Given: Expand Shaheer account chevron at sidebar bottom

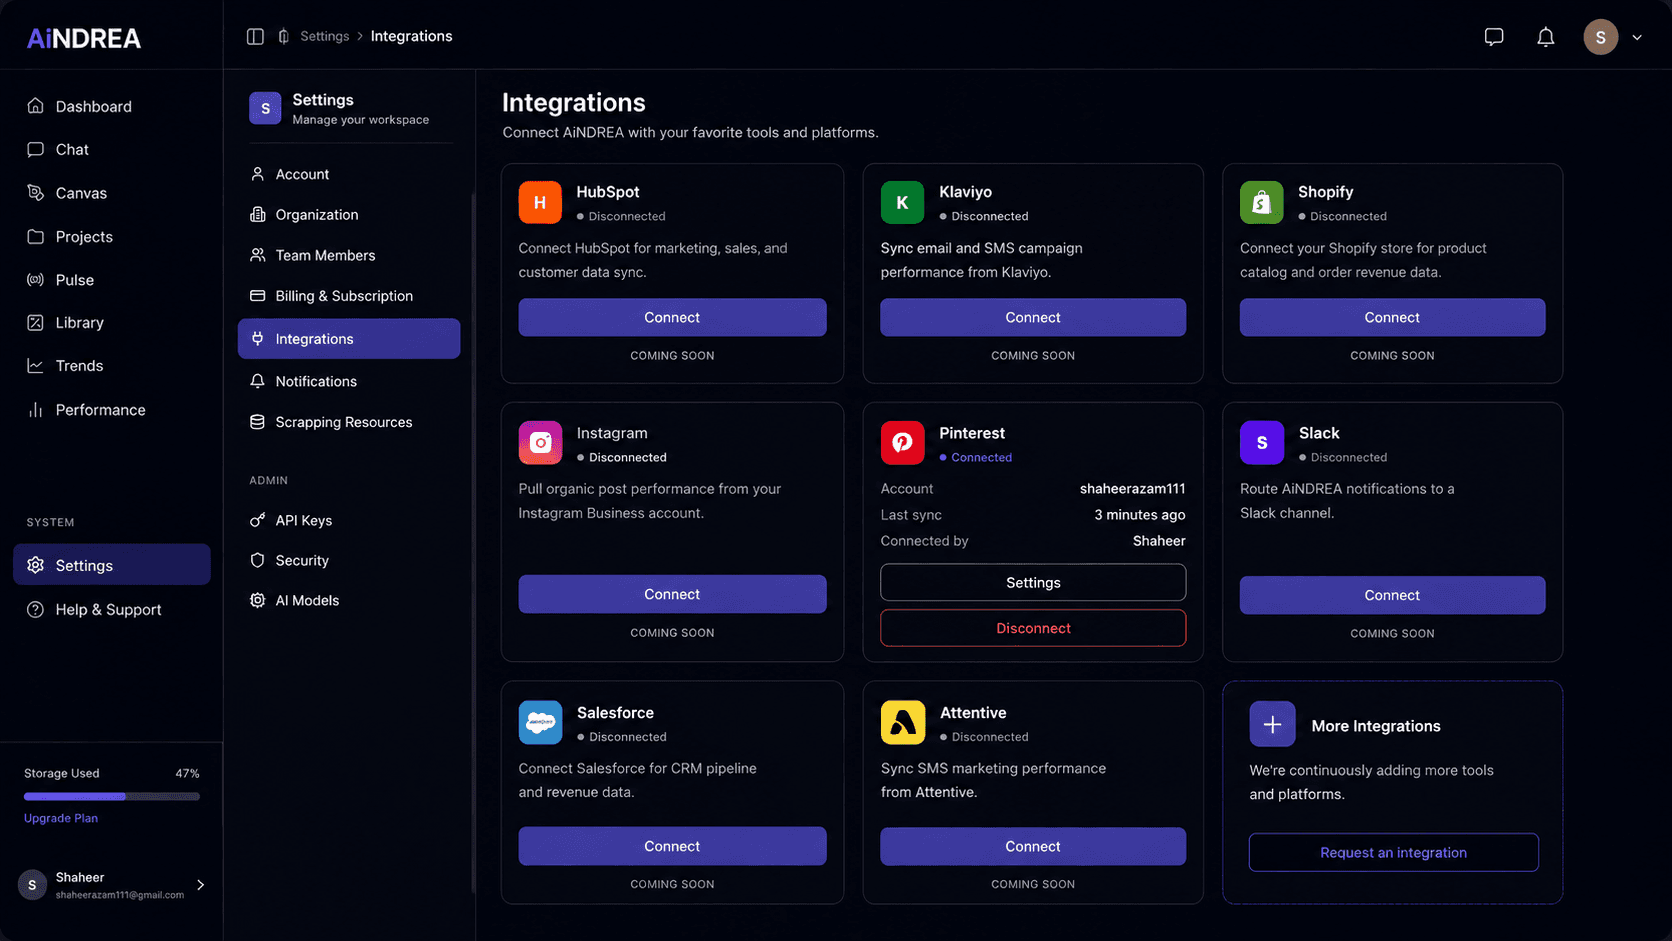Looking at the screenshot, I should click(201, 885).
